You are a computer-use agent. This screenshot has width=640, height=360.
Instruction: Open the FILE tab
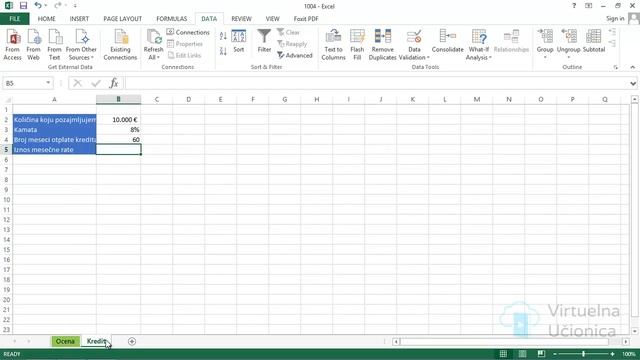(x=15, y=19)
